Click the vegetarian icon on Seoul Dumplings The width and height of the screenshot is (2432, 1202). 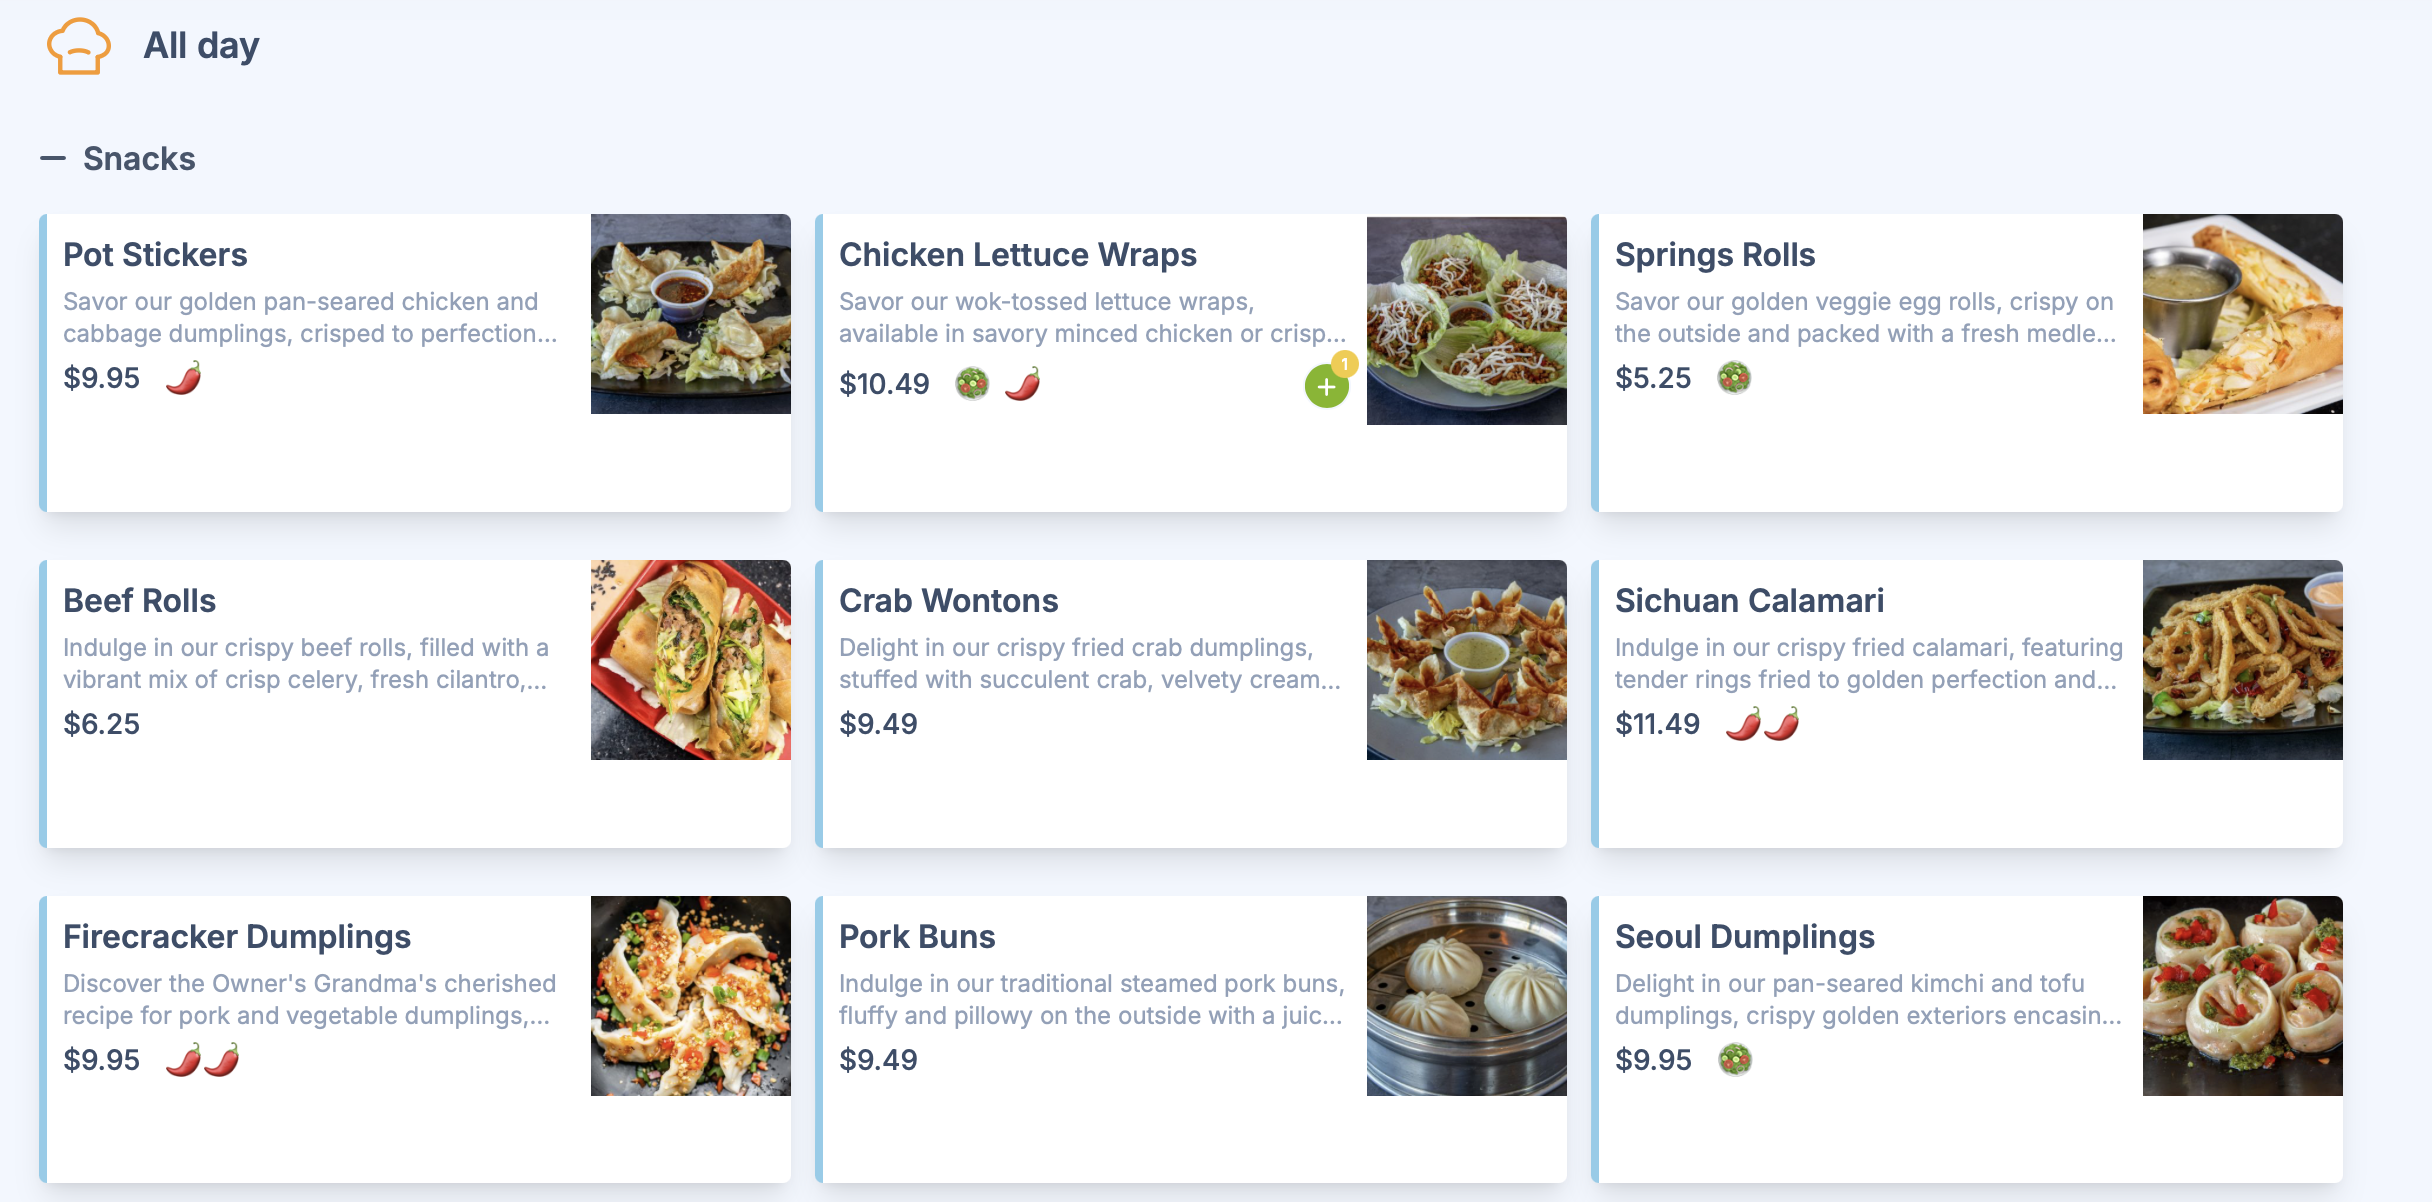click(x=1735, y=1059)
